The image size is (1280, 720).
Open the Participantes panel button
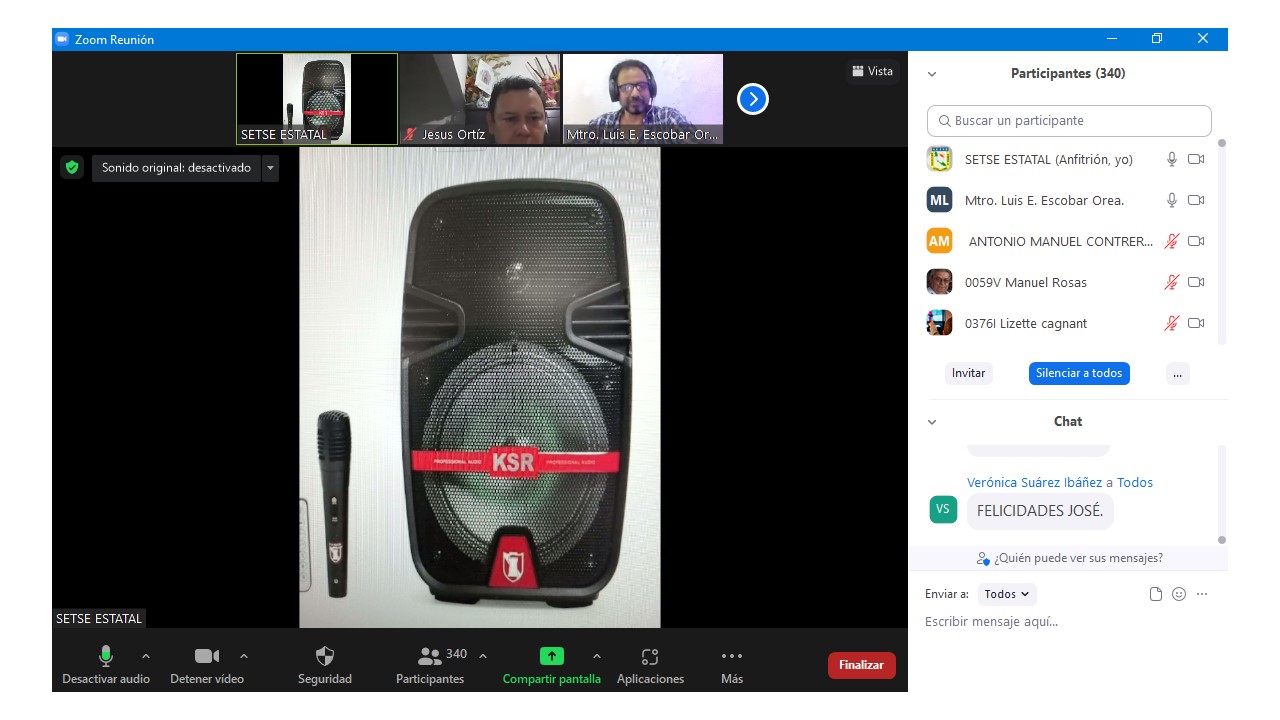(430, 666)
